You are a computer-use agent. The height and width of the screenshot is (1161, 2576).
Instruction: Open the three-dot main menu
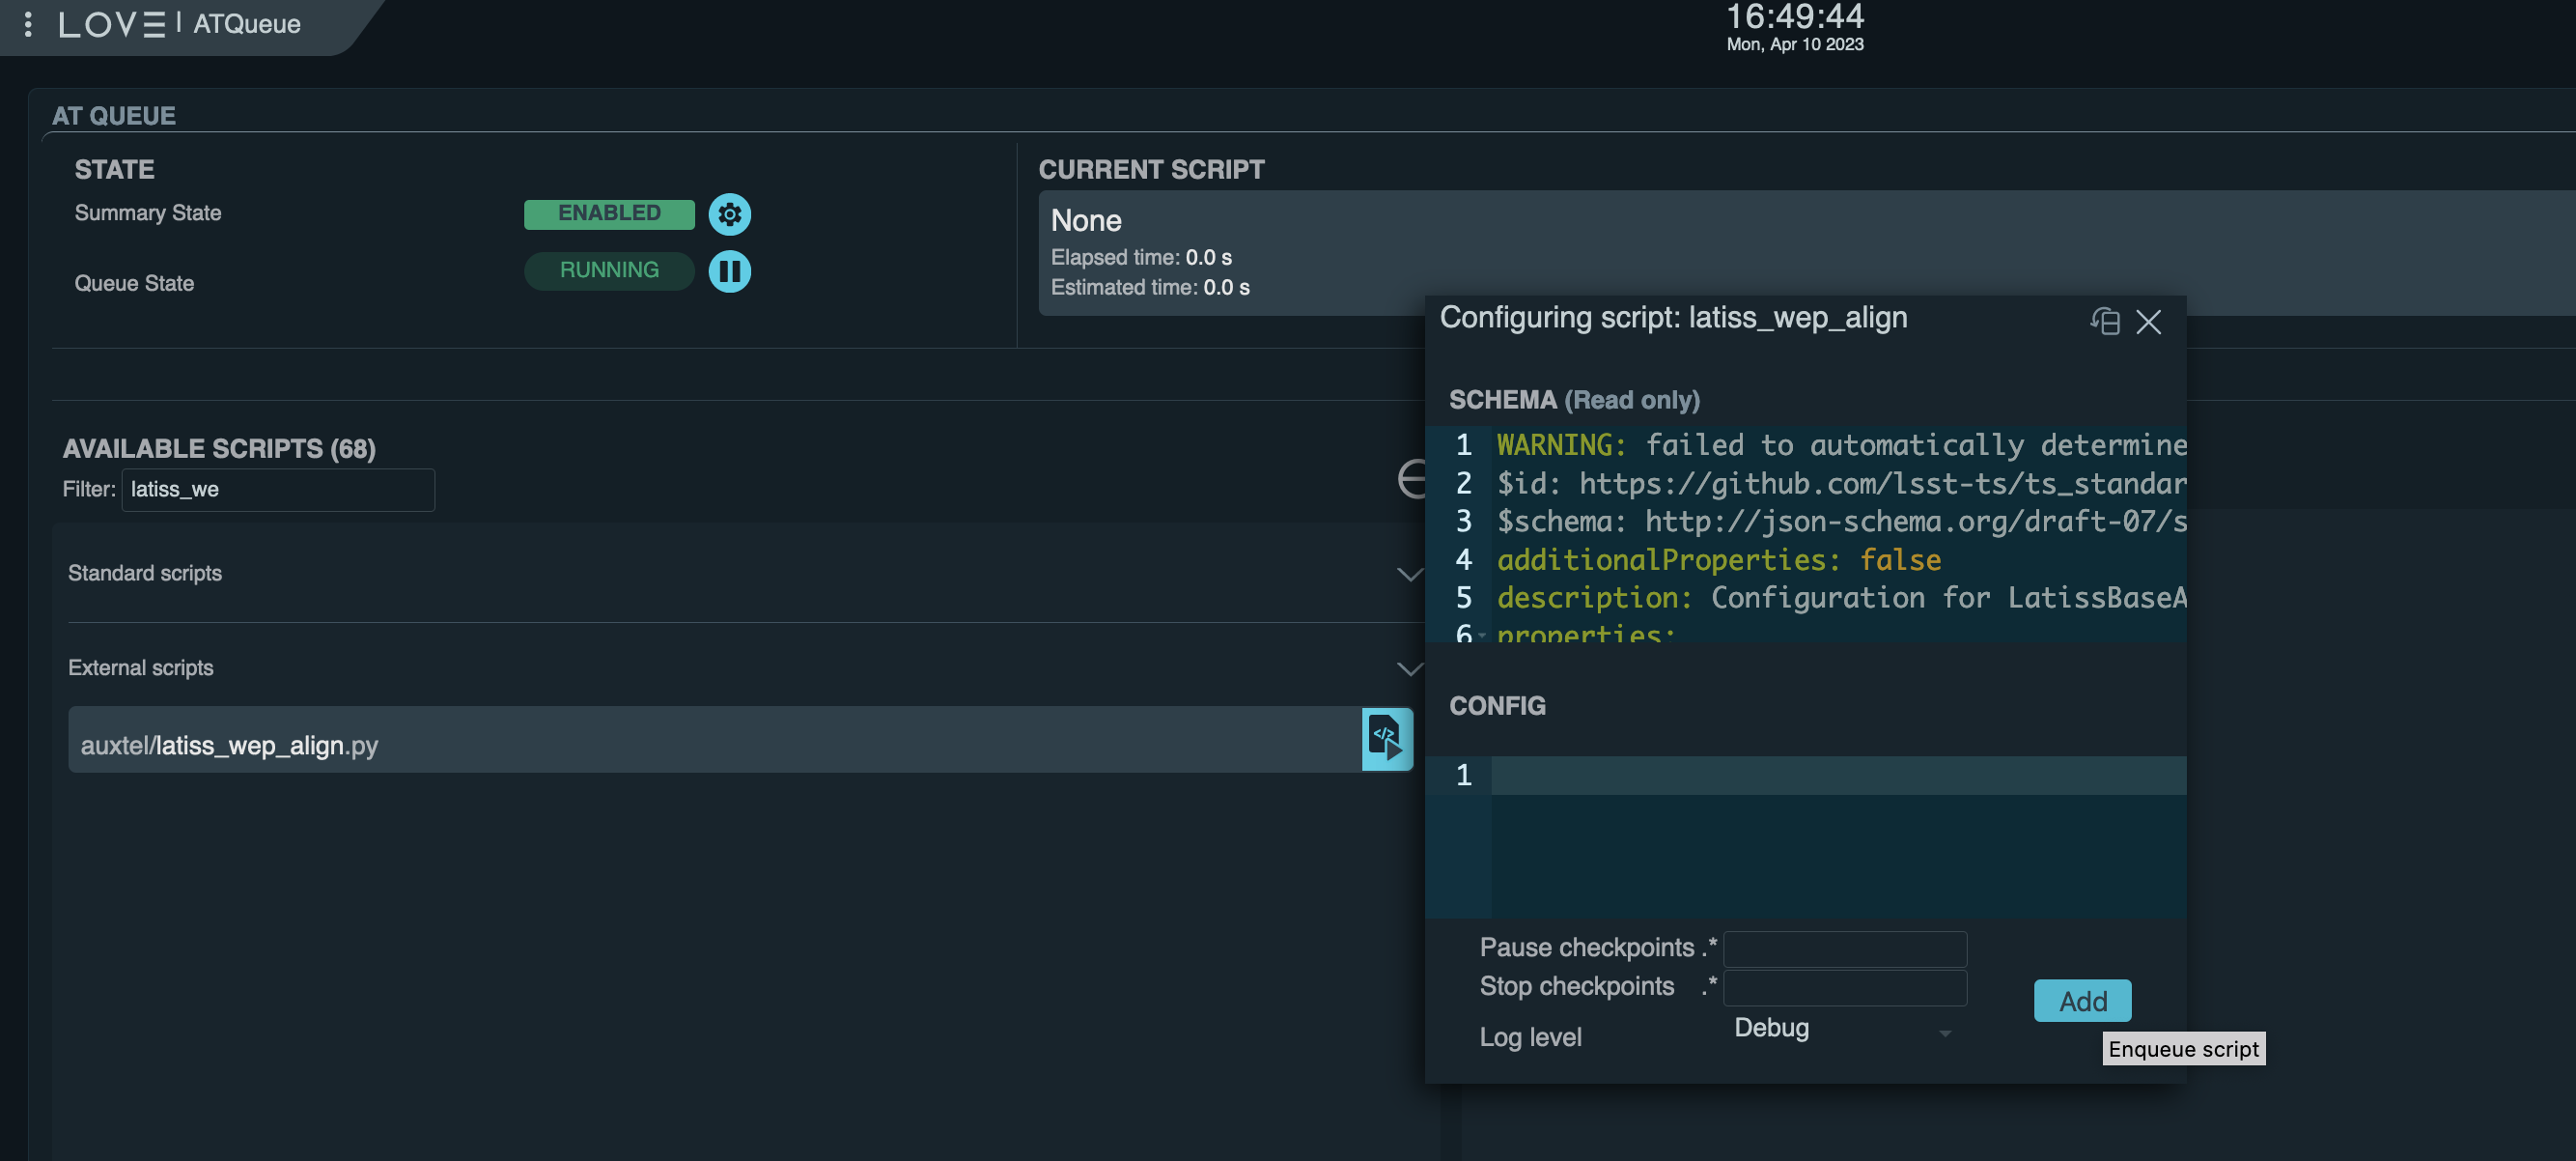pyautogui.click(x=28, y=24)
